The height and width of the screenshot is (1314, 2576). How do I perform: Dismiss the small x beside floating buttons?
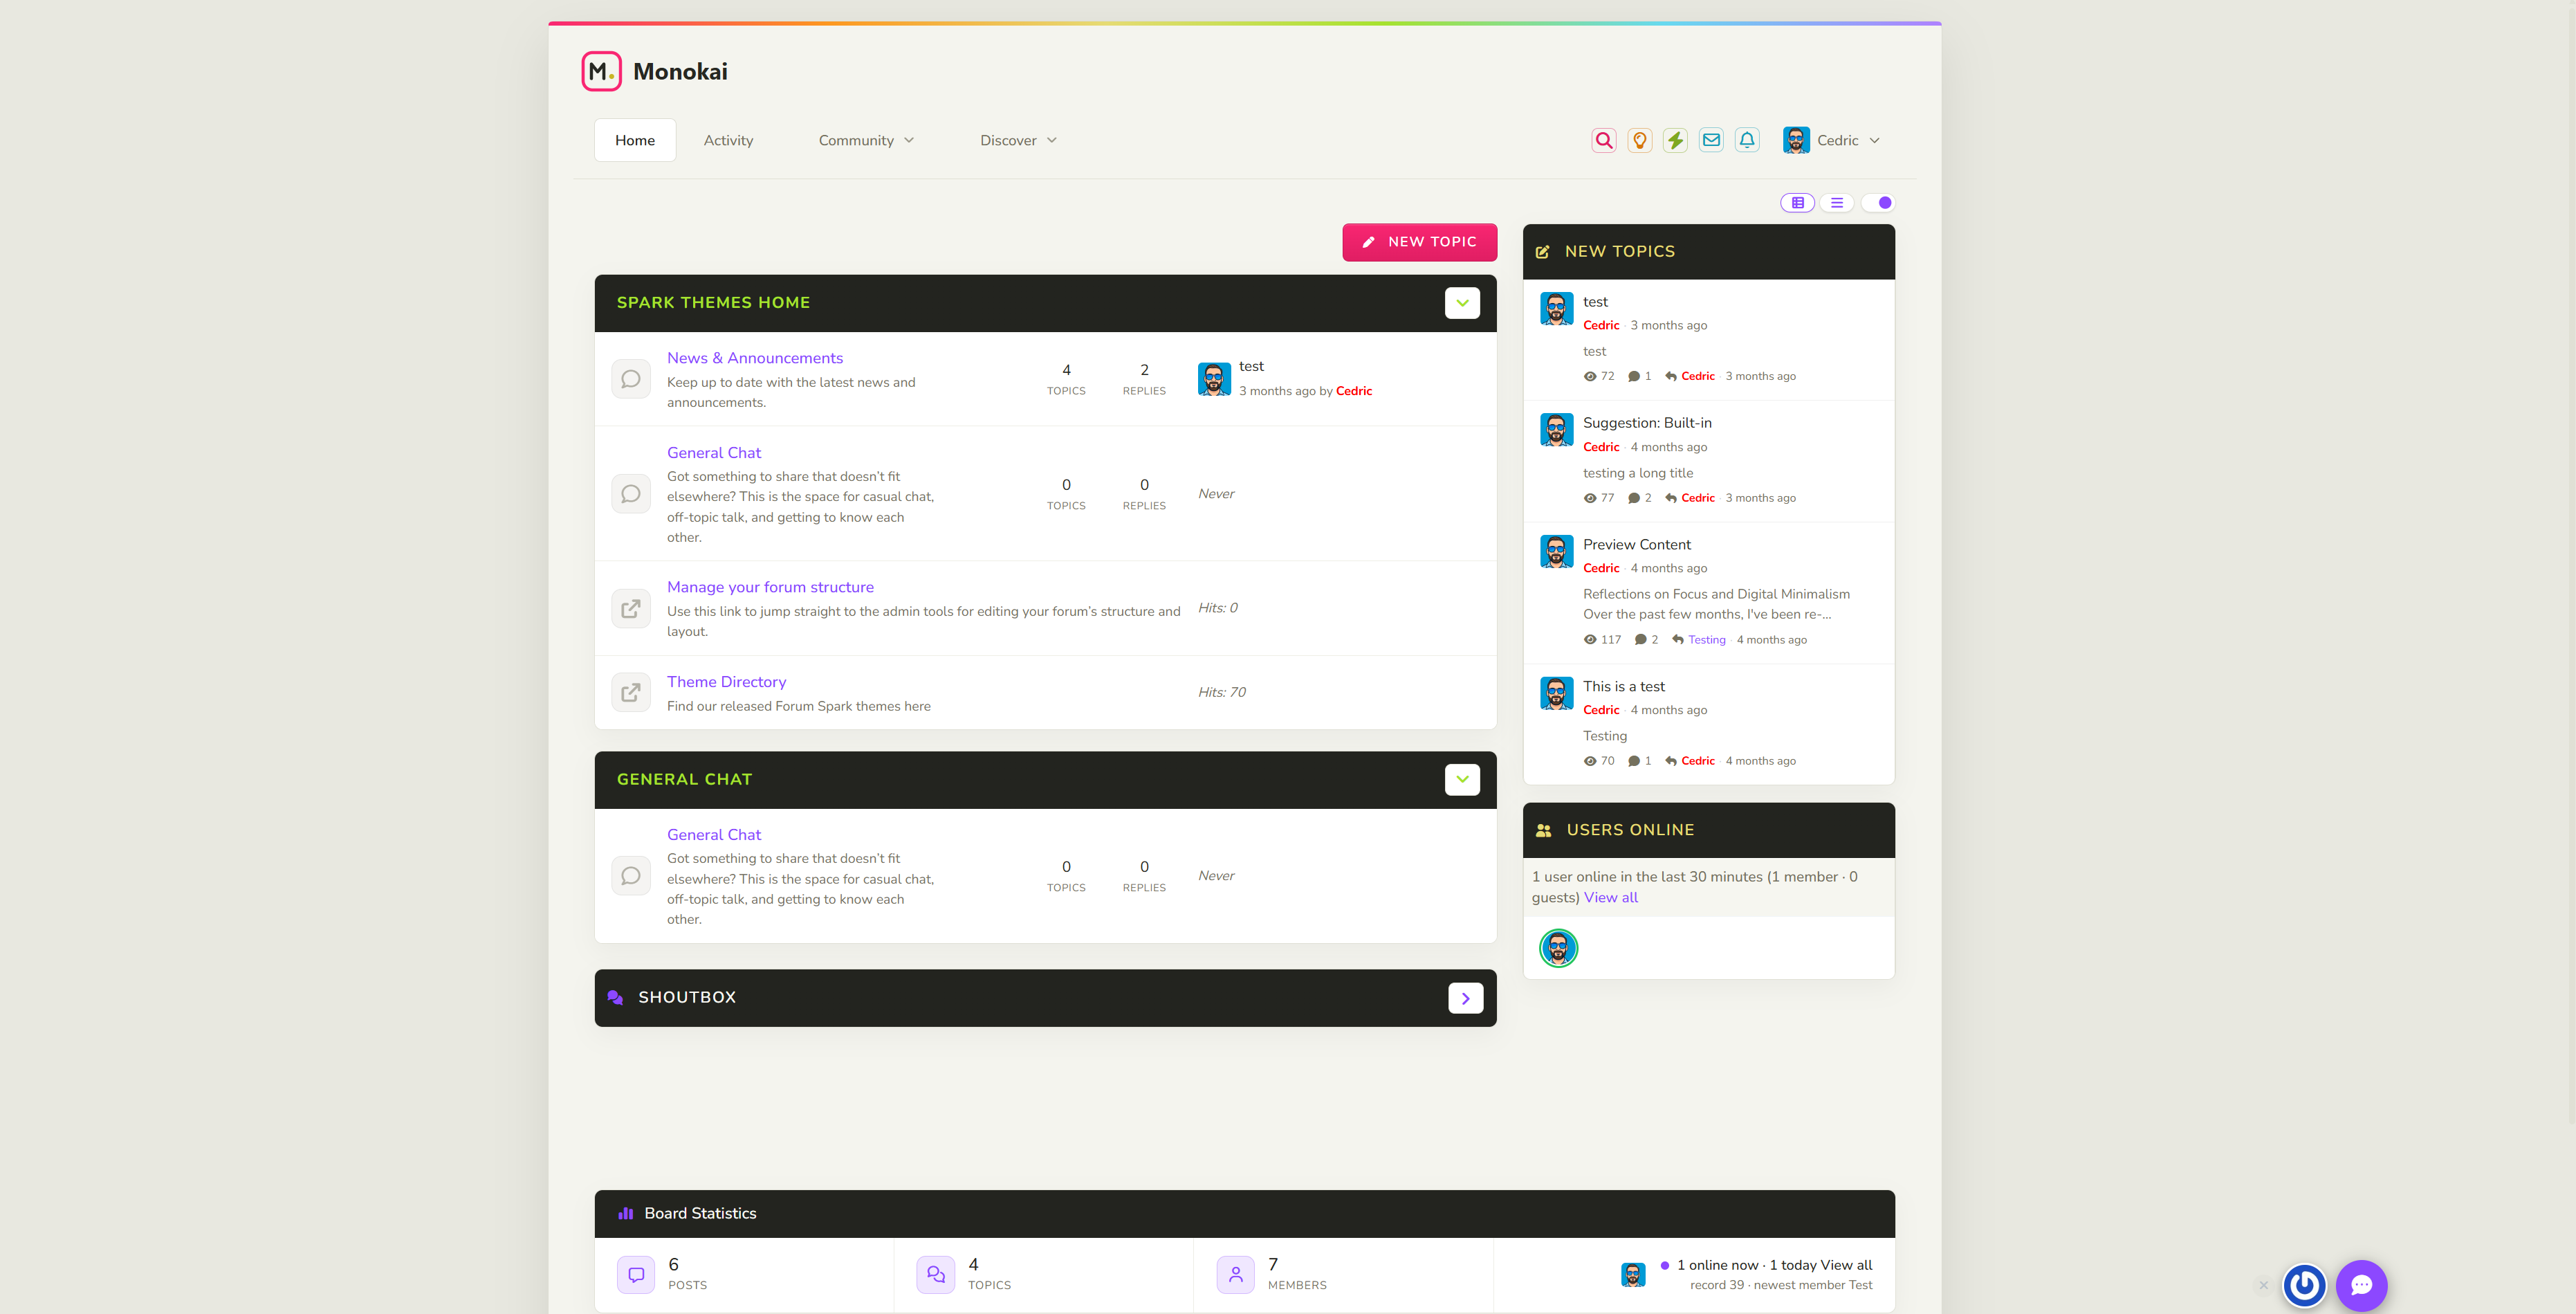coord(2264,1285)
